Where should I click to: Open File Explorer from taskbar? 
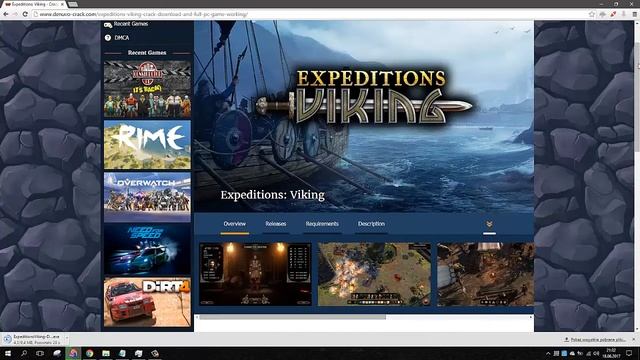pos(106,353)
